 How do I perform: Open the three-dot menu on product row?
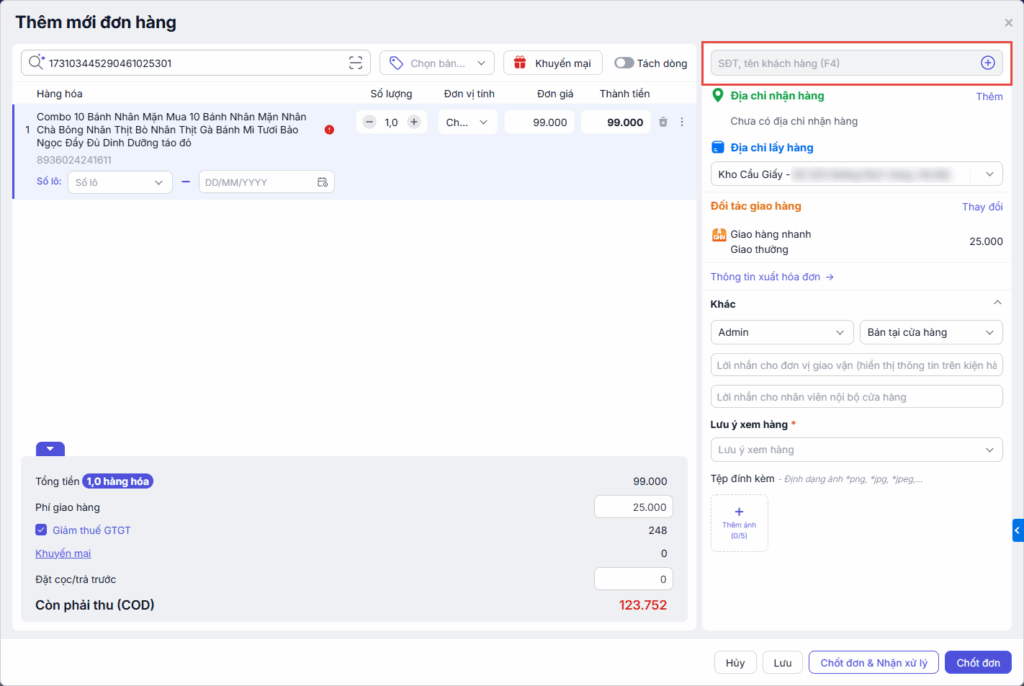tap(682, 122)
